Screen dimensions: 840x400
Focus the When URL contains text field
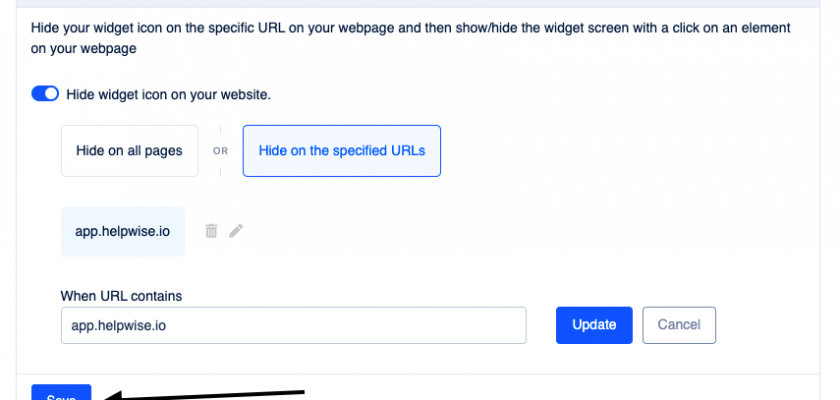click(x=293, y=325)
